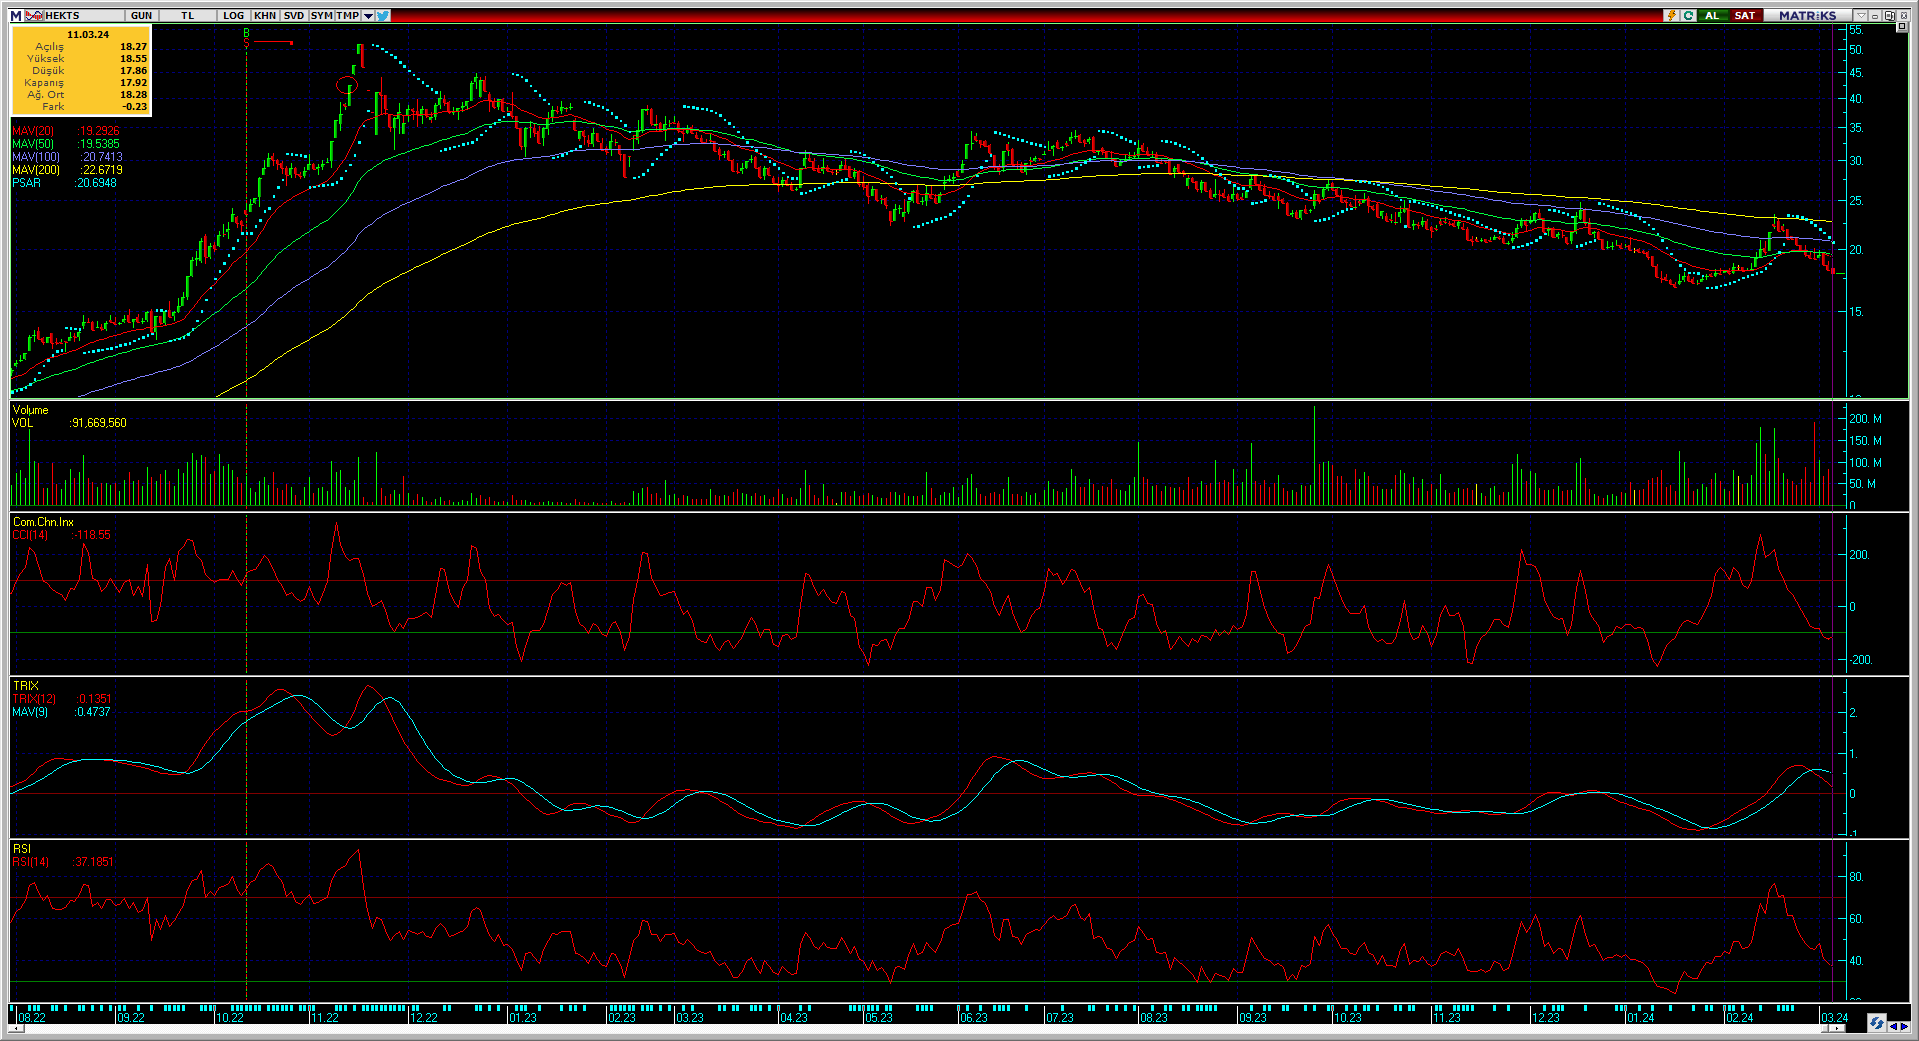Screen dimensions: 1919x1041
Task: Click the blue sync arrows icon
Action: tap(1877, 1023)
